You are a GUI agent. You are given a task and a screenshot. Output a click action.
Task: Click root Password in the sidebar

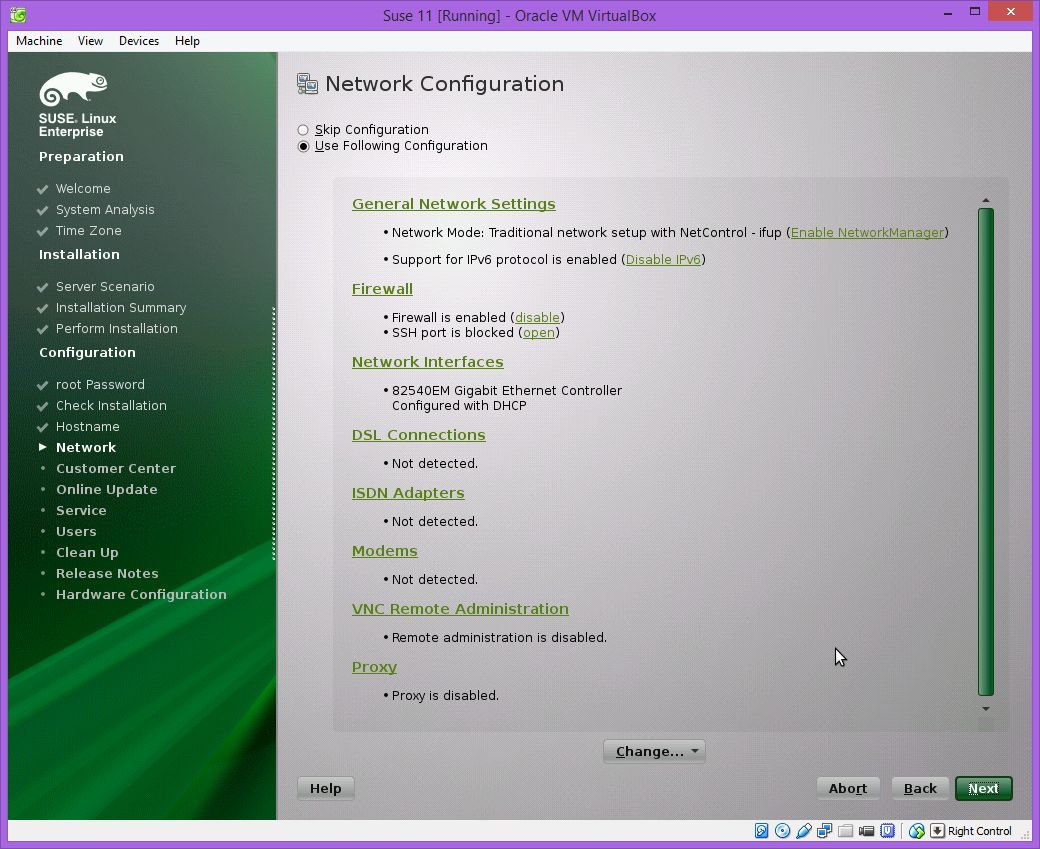pyautogui.click(x=100, y=385)
